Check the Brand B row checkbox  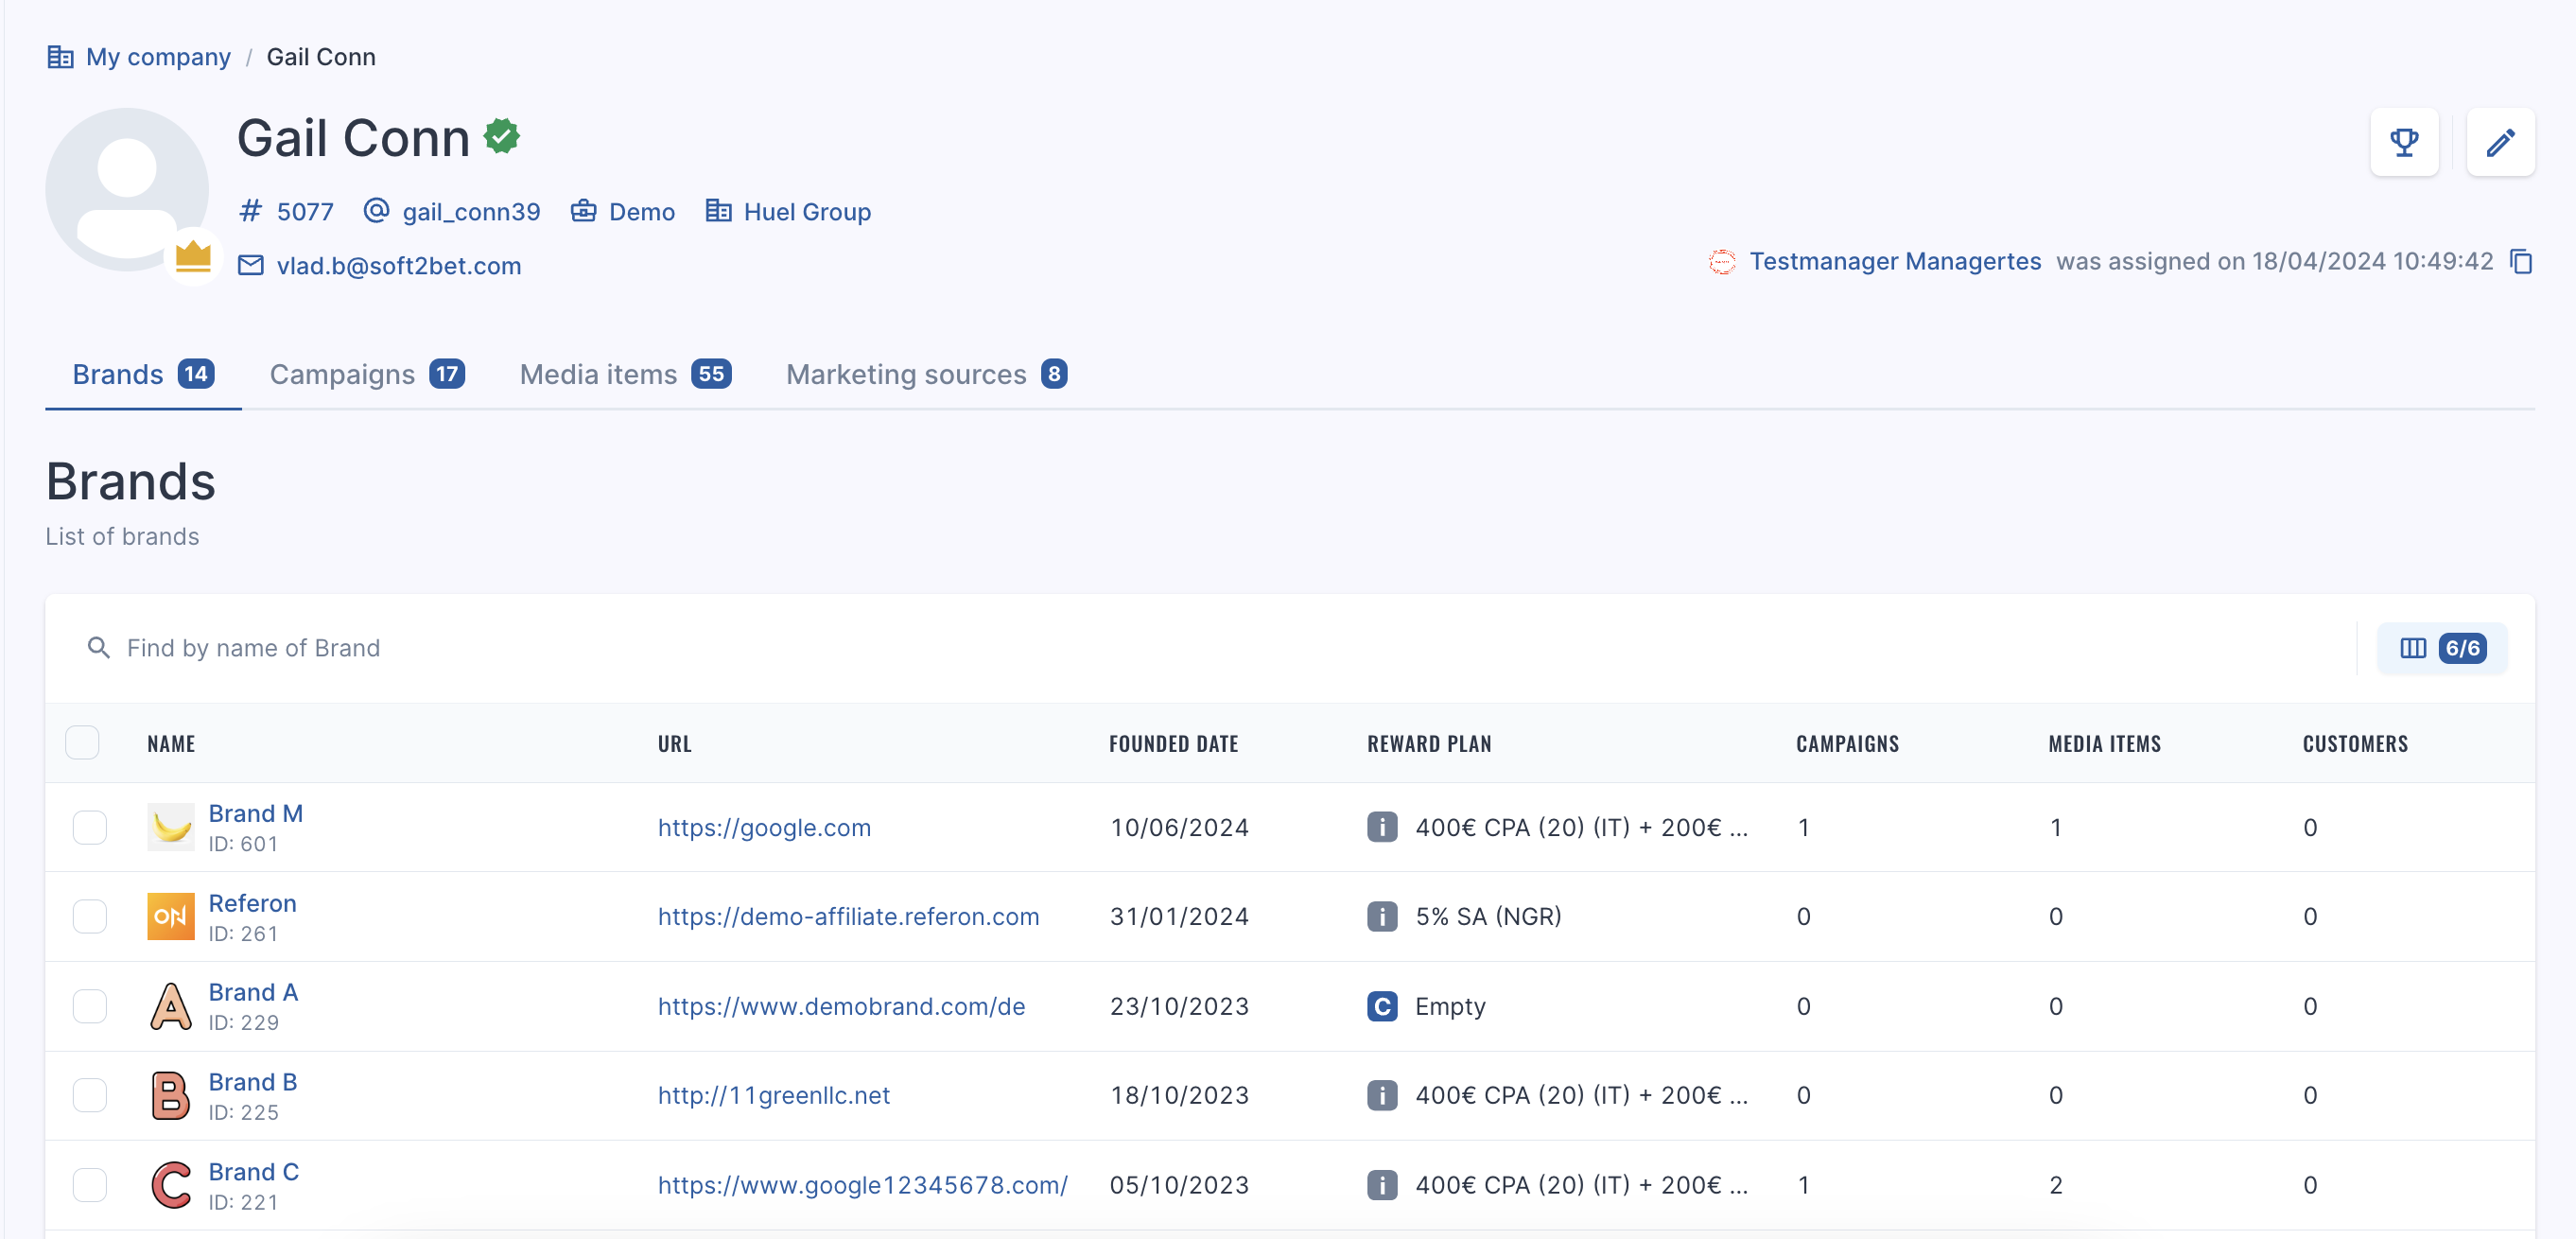tap(90, 1095)
